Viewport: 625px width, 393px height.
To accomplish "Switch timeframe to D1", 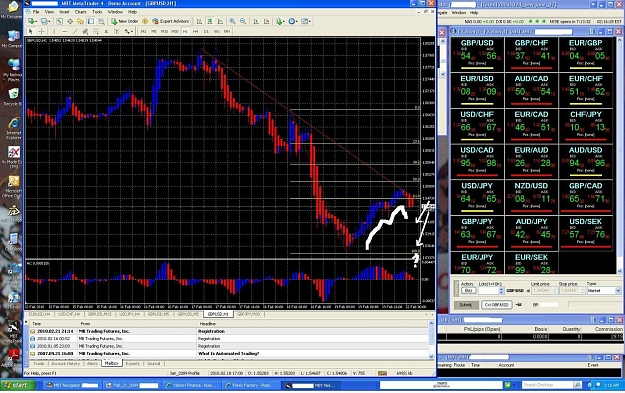I will click(x=206, y=31).
